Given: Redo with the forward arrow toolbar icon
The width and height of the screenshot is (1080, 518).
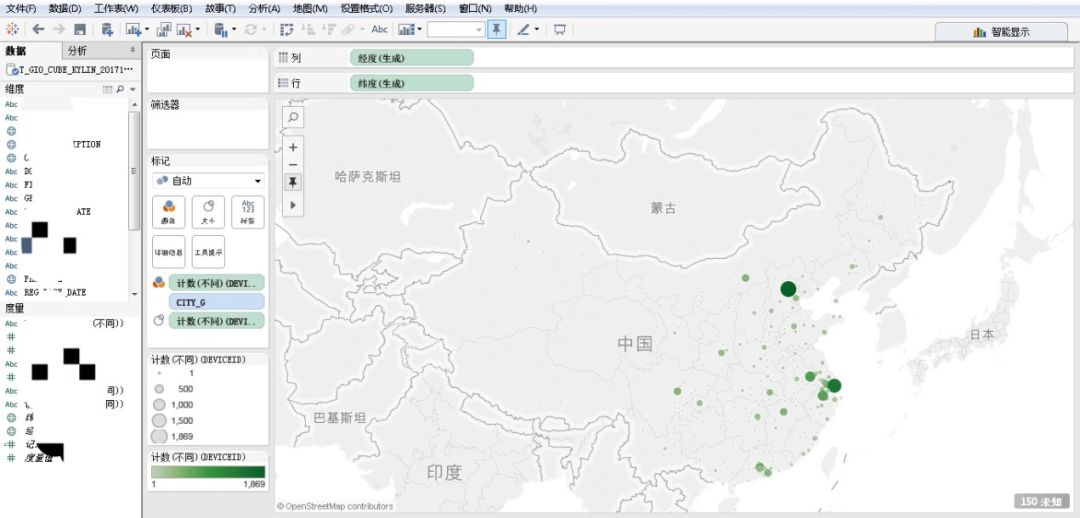Looking at the screenshot, I should (x=59, y=30).
